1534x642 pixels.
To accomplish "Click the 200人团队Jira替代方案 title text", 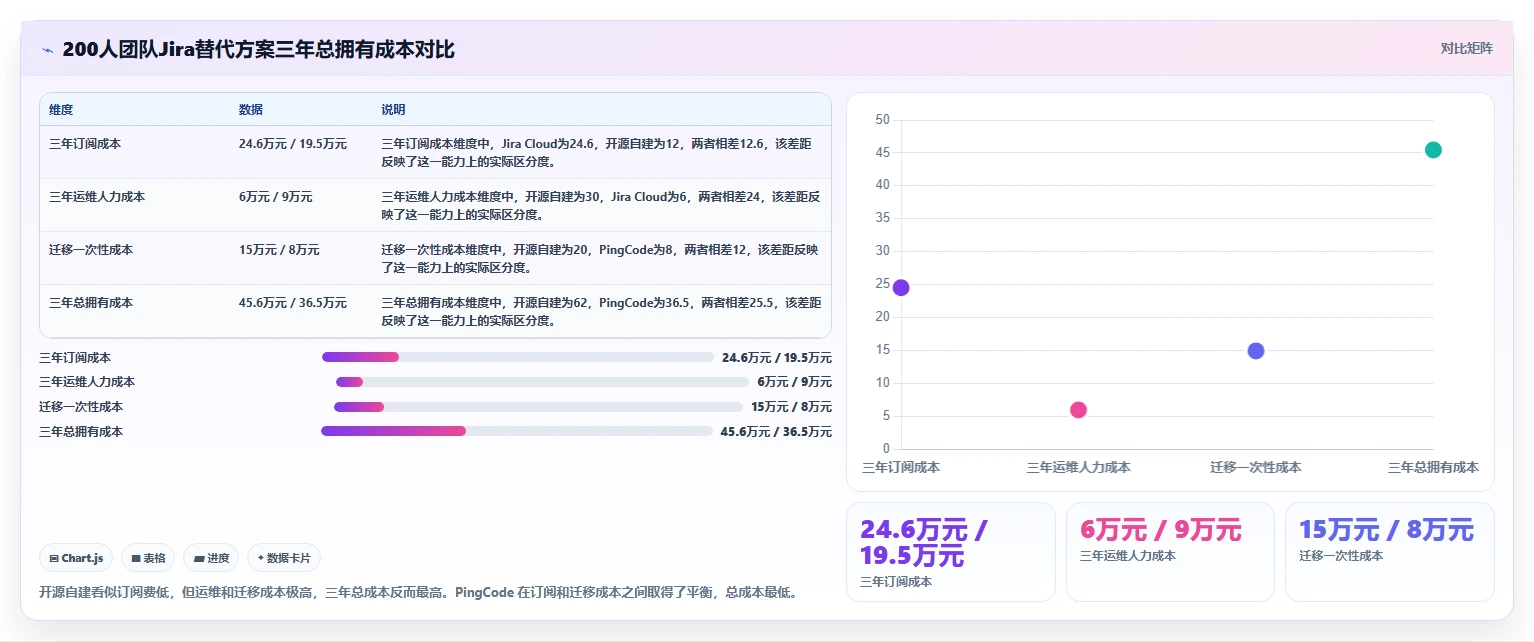I will click(258, 49).
